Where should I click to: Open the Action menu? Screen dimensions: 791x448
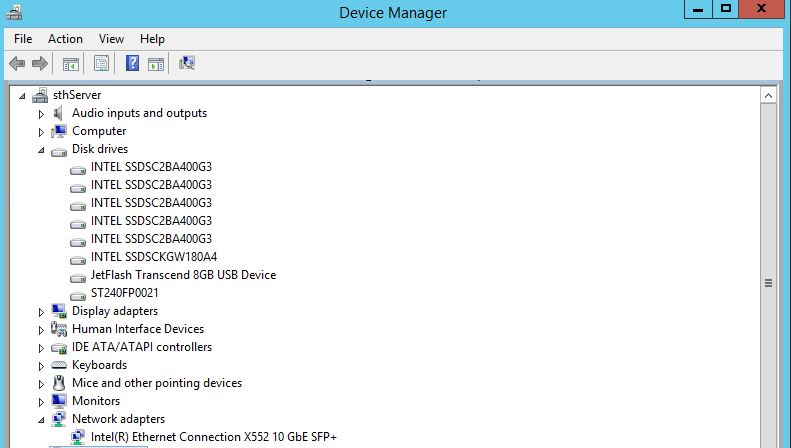[x=65, y=39]
